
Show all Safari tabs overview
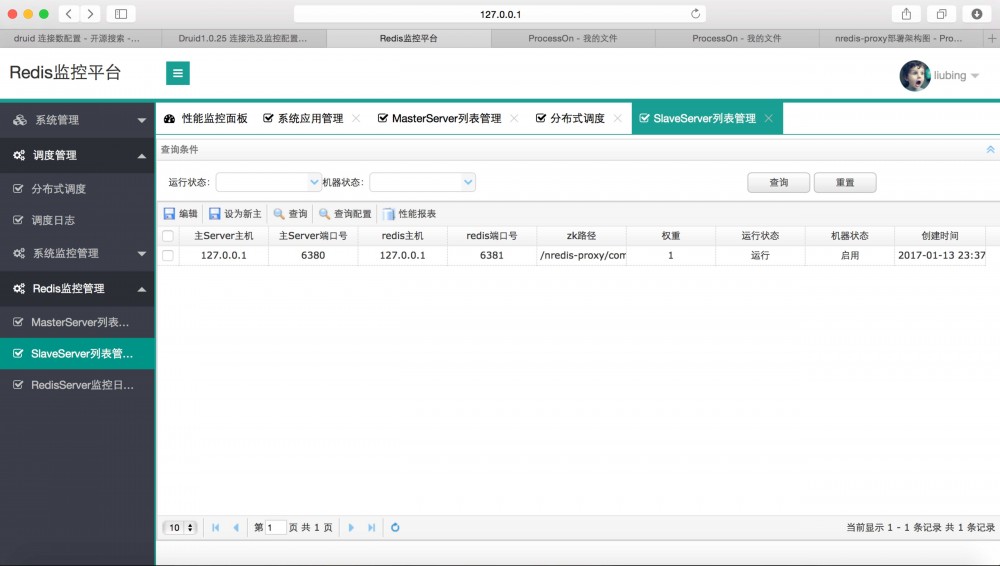tap(941, 13)
